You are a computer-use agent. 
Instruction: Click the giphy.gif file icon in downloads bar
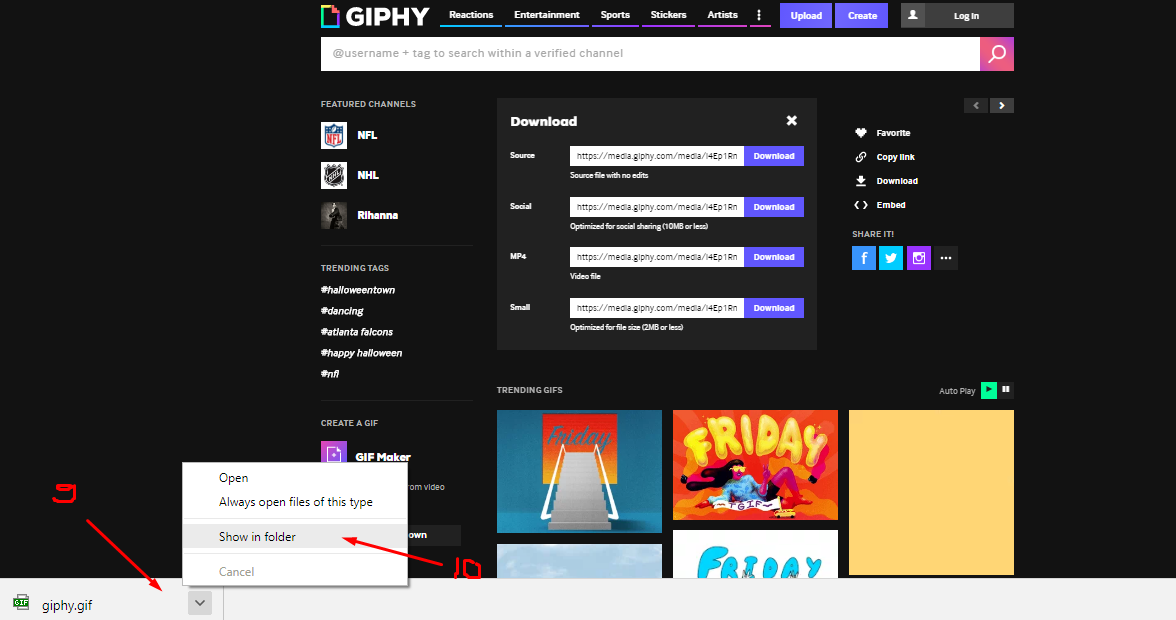click(x=21, y=602)
